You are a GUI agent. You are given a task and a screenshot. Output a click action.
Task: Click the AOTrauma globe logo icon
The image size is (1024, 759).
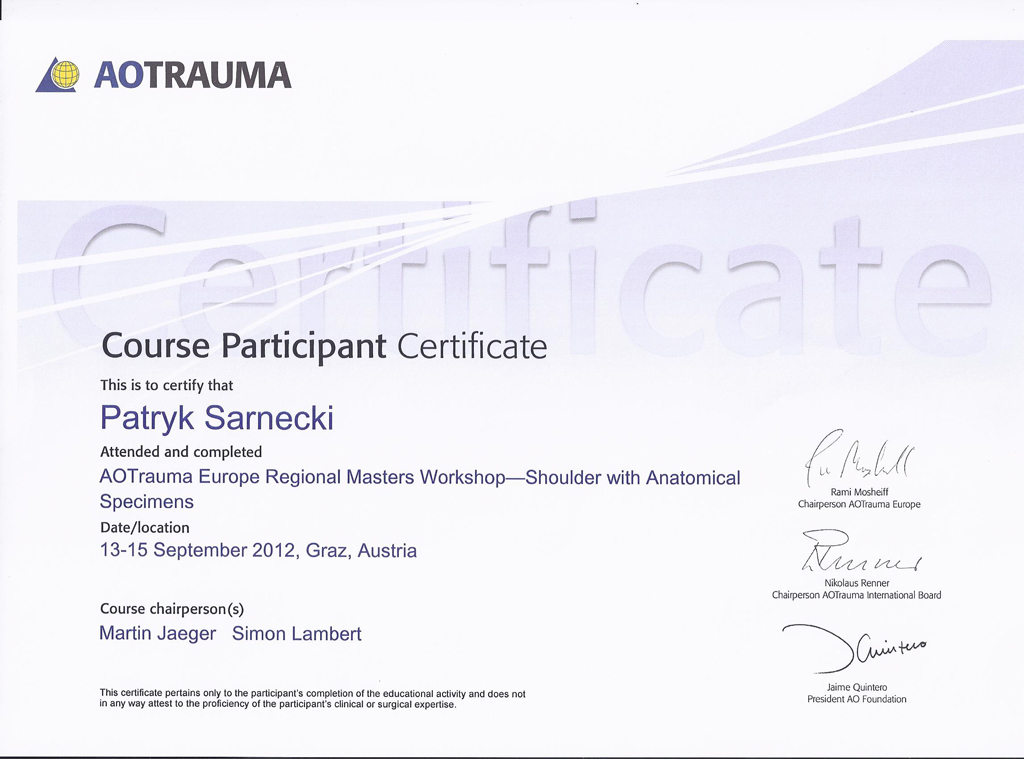[57, 75]
